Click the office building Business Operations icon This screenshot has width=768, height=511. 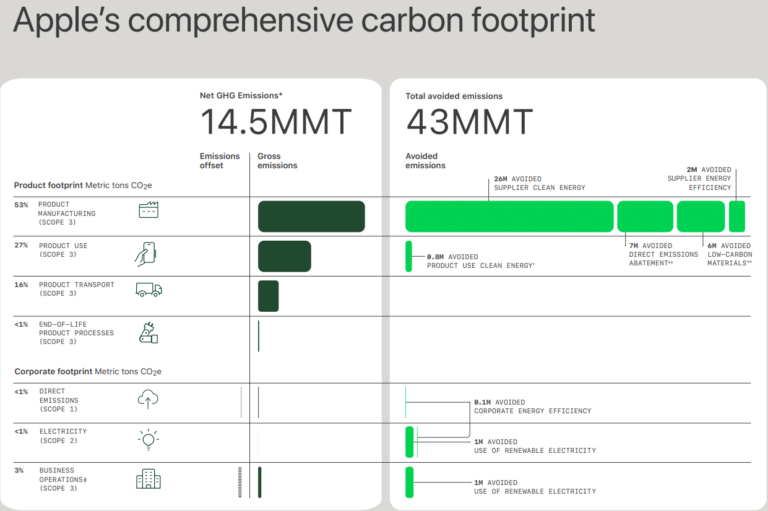pos(148,479)
